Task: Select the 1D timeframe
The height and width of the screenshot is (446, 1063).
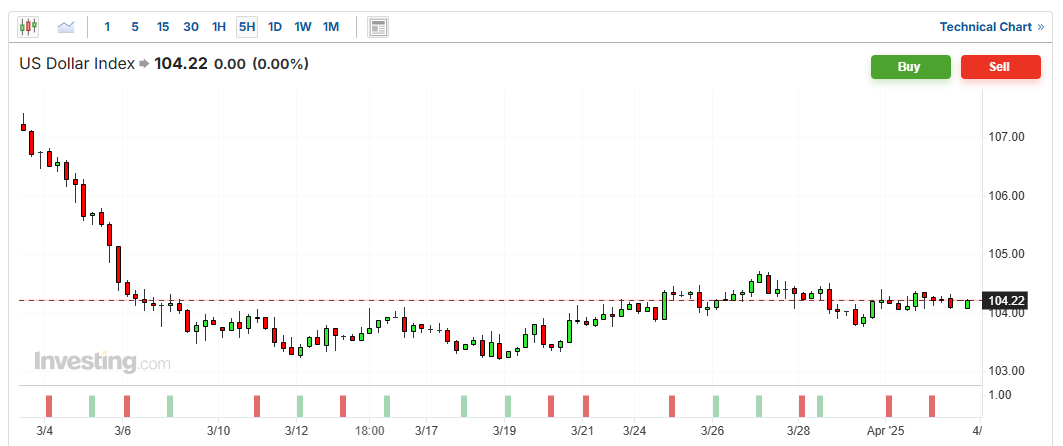Action: point(274,27)
